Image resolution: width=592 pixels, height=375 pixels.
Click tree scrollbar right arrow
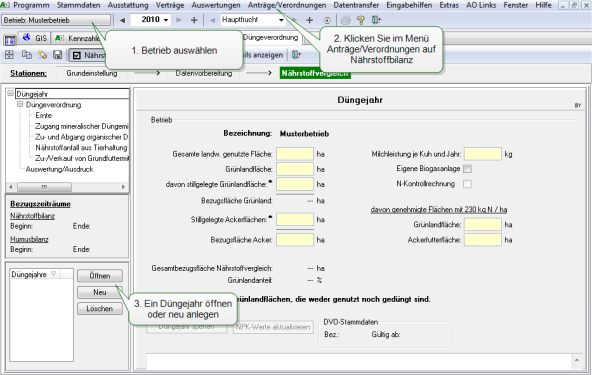[x=123, y=187]
